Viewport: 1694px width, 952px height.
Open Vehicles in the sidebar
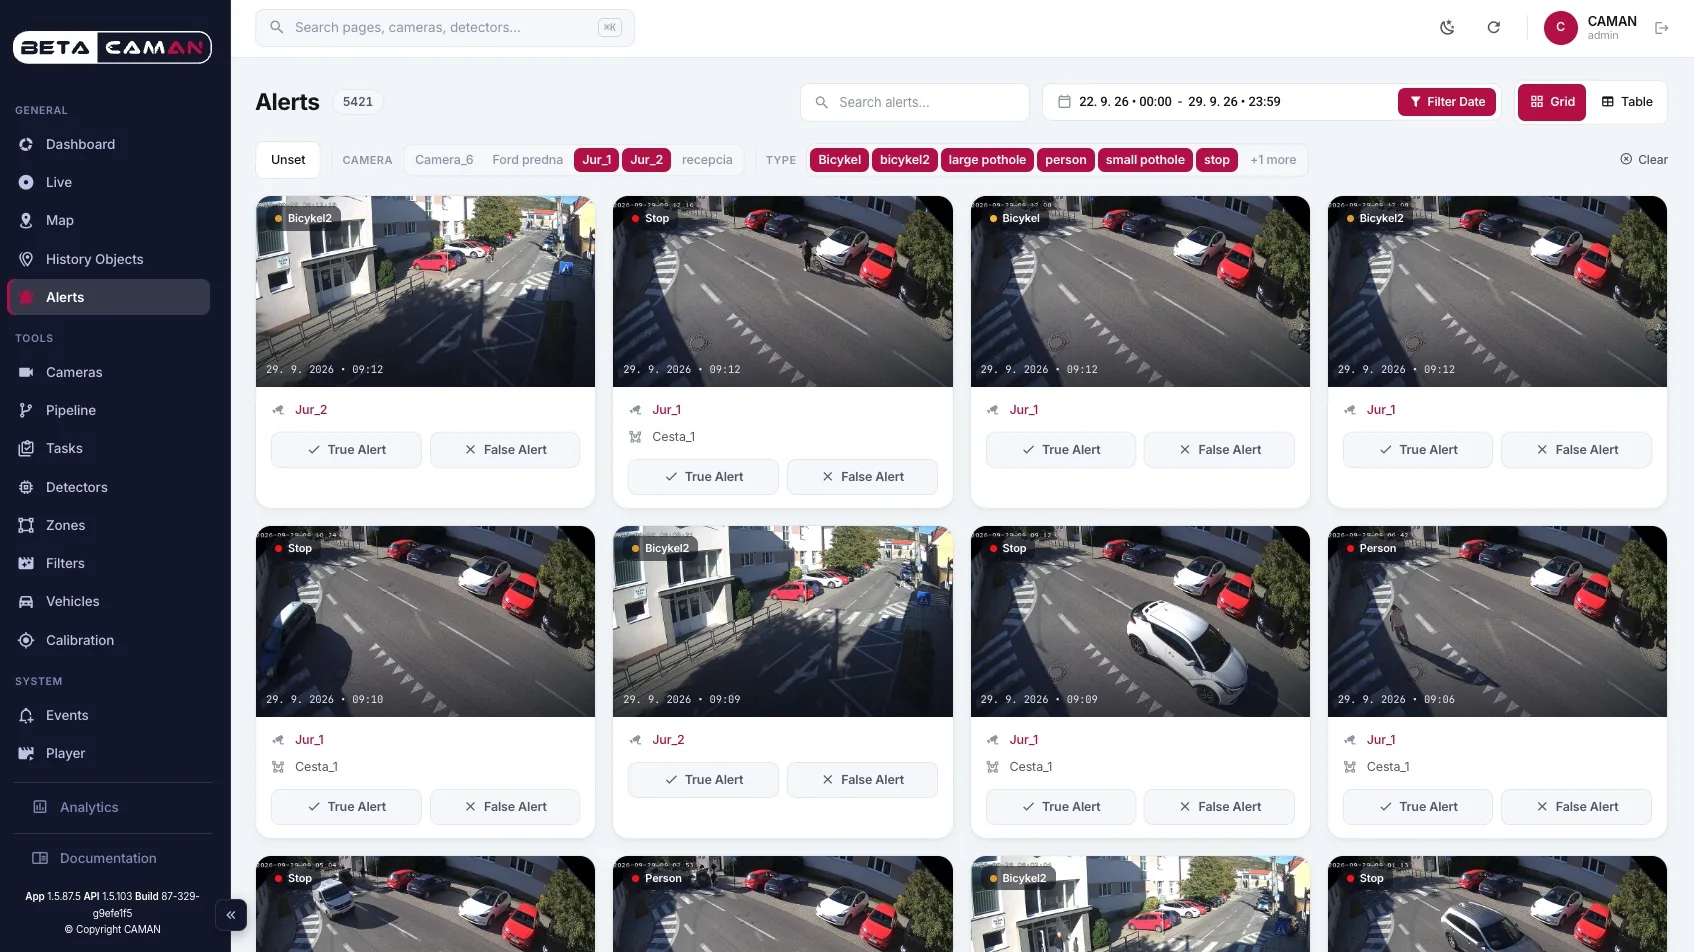click(109, 601)
